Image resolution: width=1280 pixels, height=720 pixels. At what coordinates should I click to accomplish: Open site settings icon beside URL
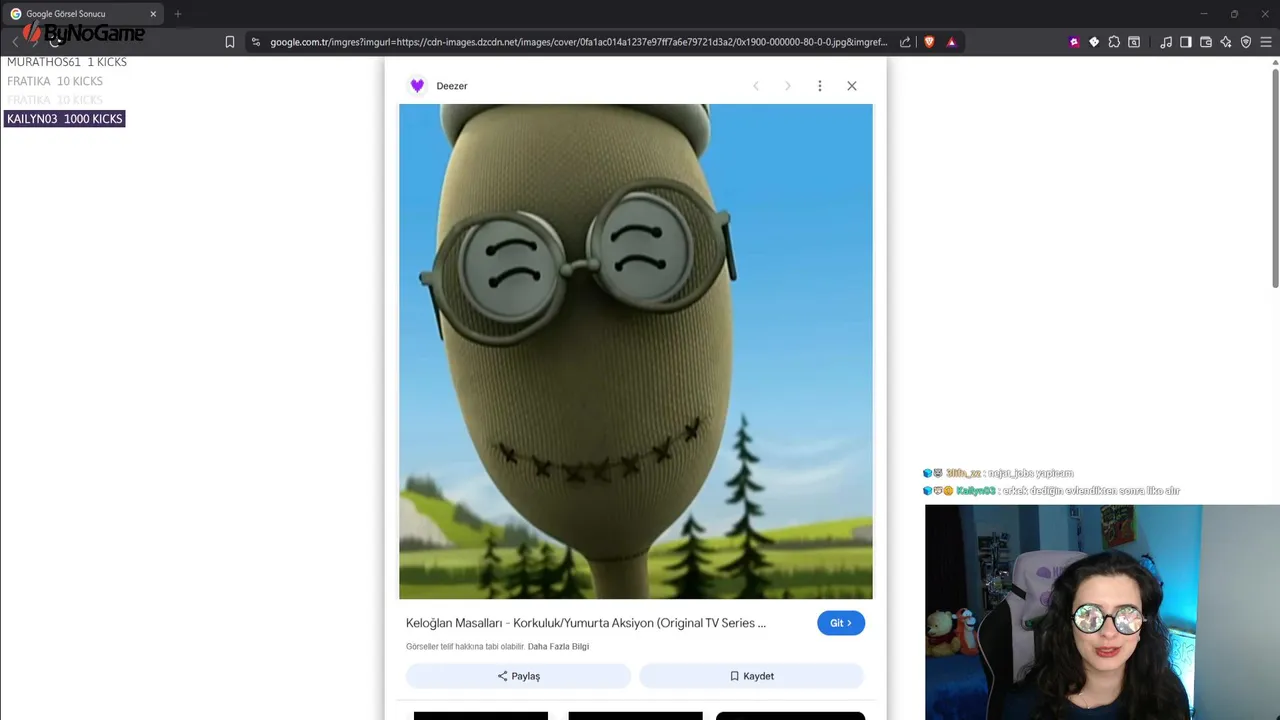pyautogui.click(x=256, y=42)
